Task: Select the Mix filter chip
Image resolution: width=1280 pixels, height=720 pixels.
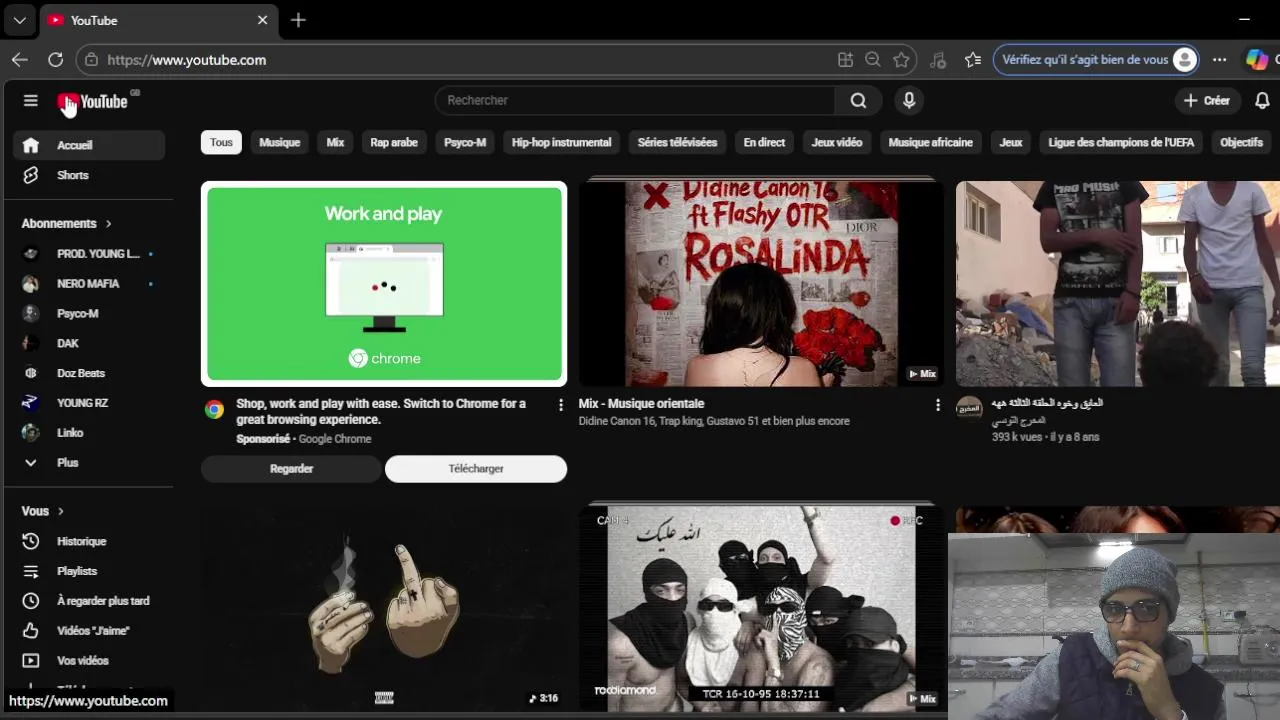Action: tap(335, 142)
